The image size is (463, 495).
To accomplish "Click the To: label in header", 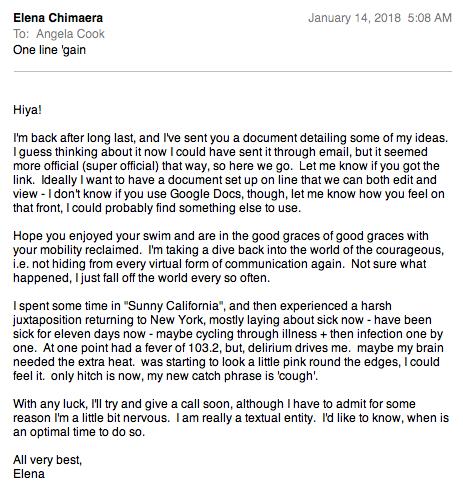I will tap(22, 34).
